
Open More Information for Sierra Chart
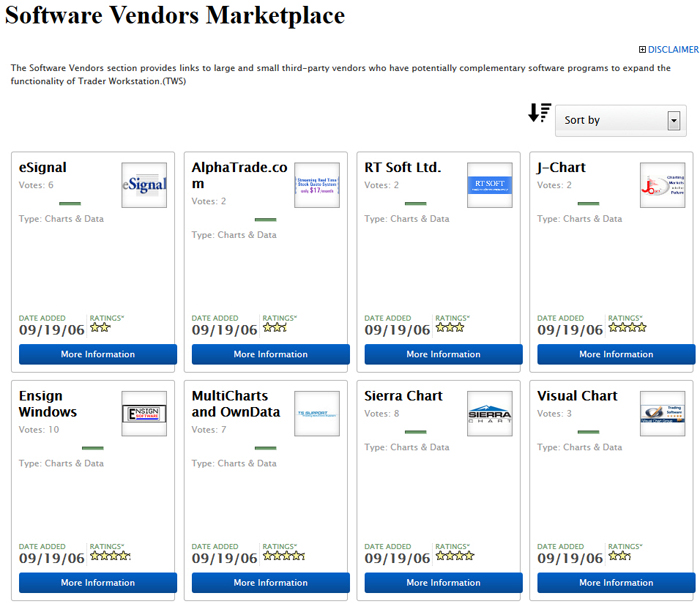coord(443,583)
